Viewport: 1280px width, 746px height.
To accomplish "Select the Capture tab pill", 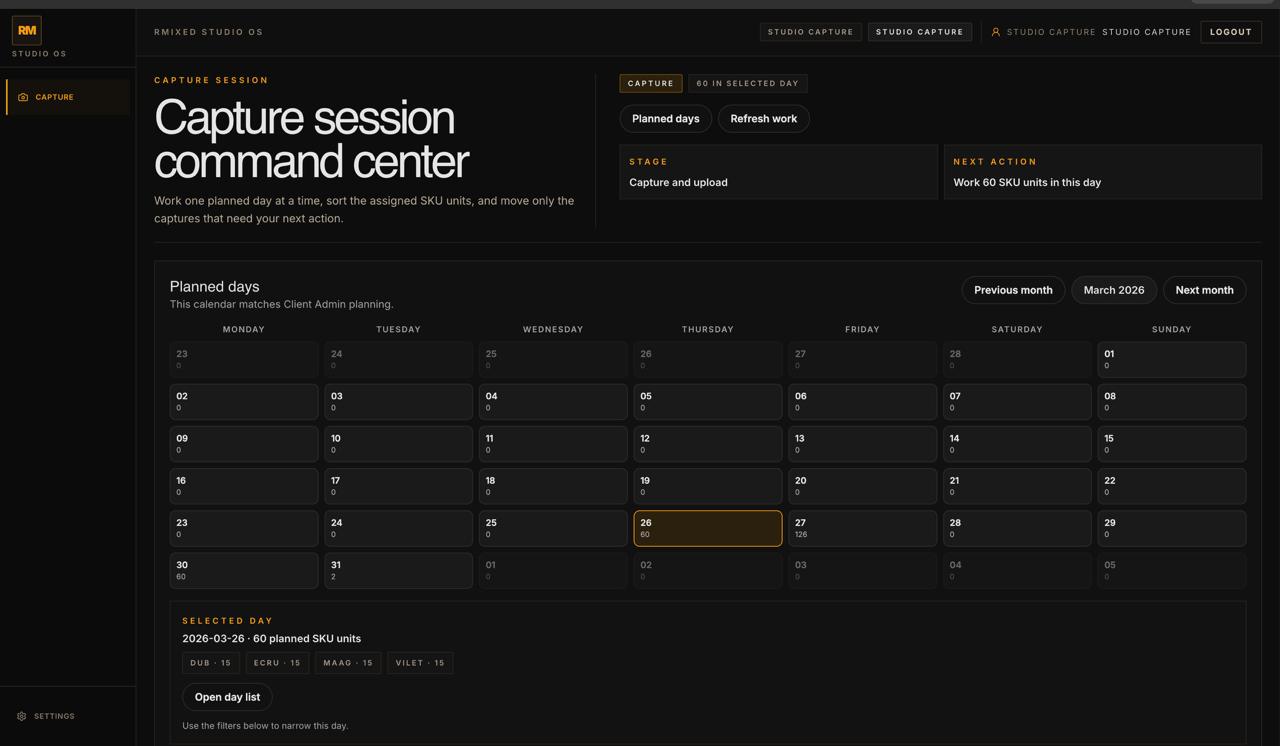I will (x=650, y=83).
